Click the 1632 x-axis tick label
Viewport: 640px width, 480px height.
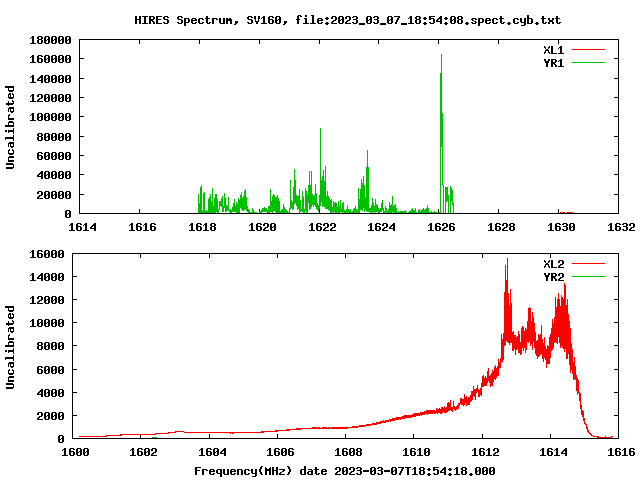pos(621,227)
